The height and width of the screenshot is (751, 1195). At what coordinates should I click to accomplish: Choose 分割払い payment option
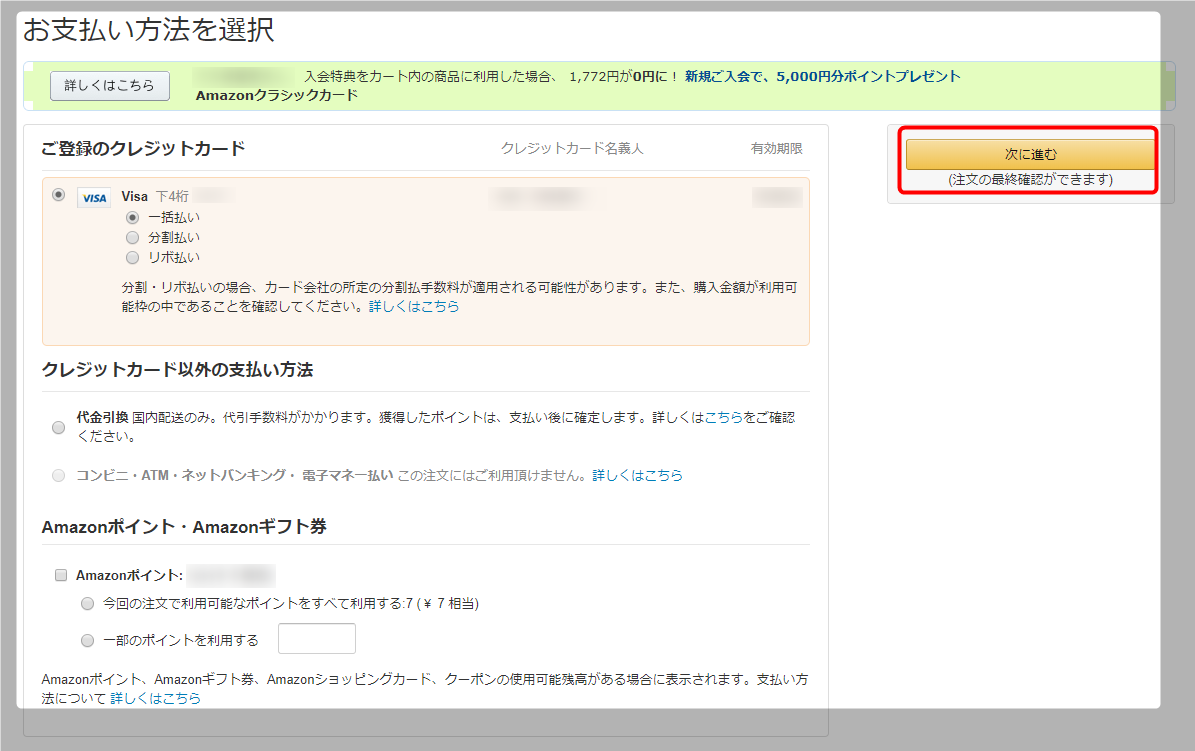[x=133, y=237]
